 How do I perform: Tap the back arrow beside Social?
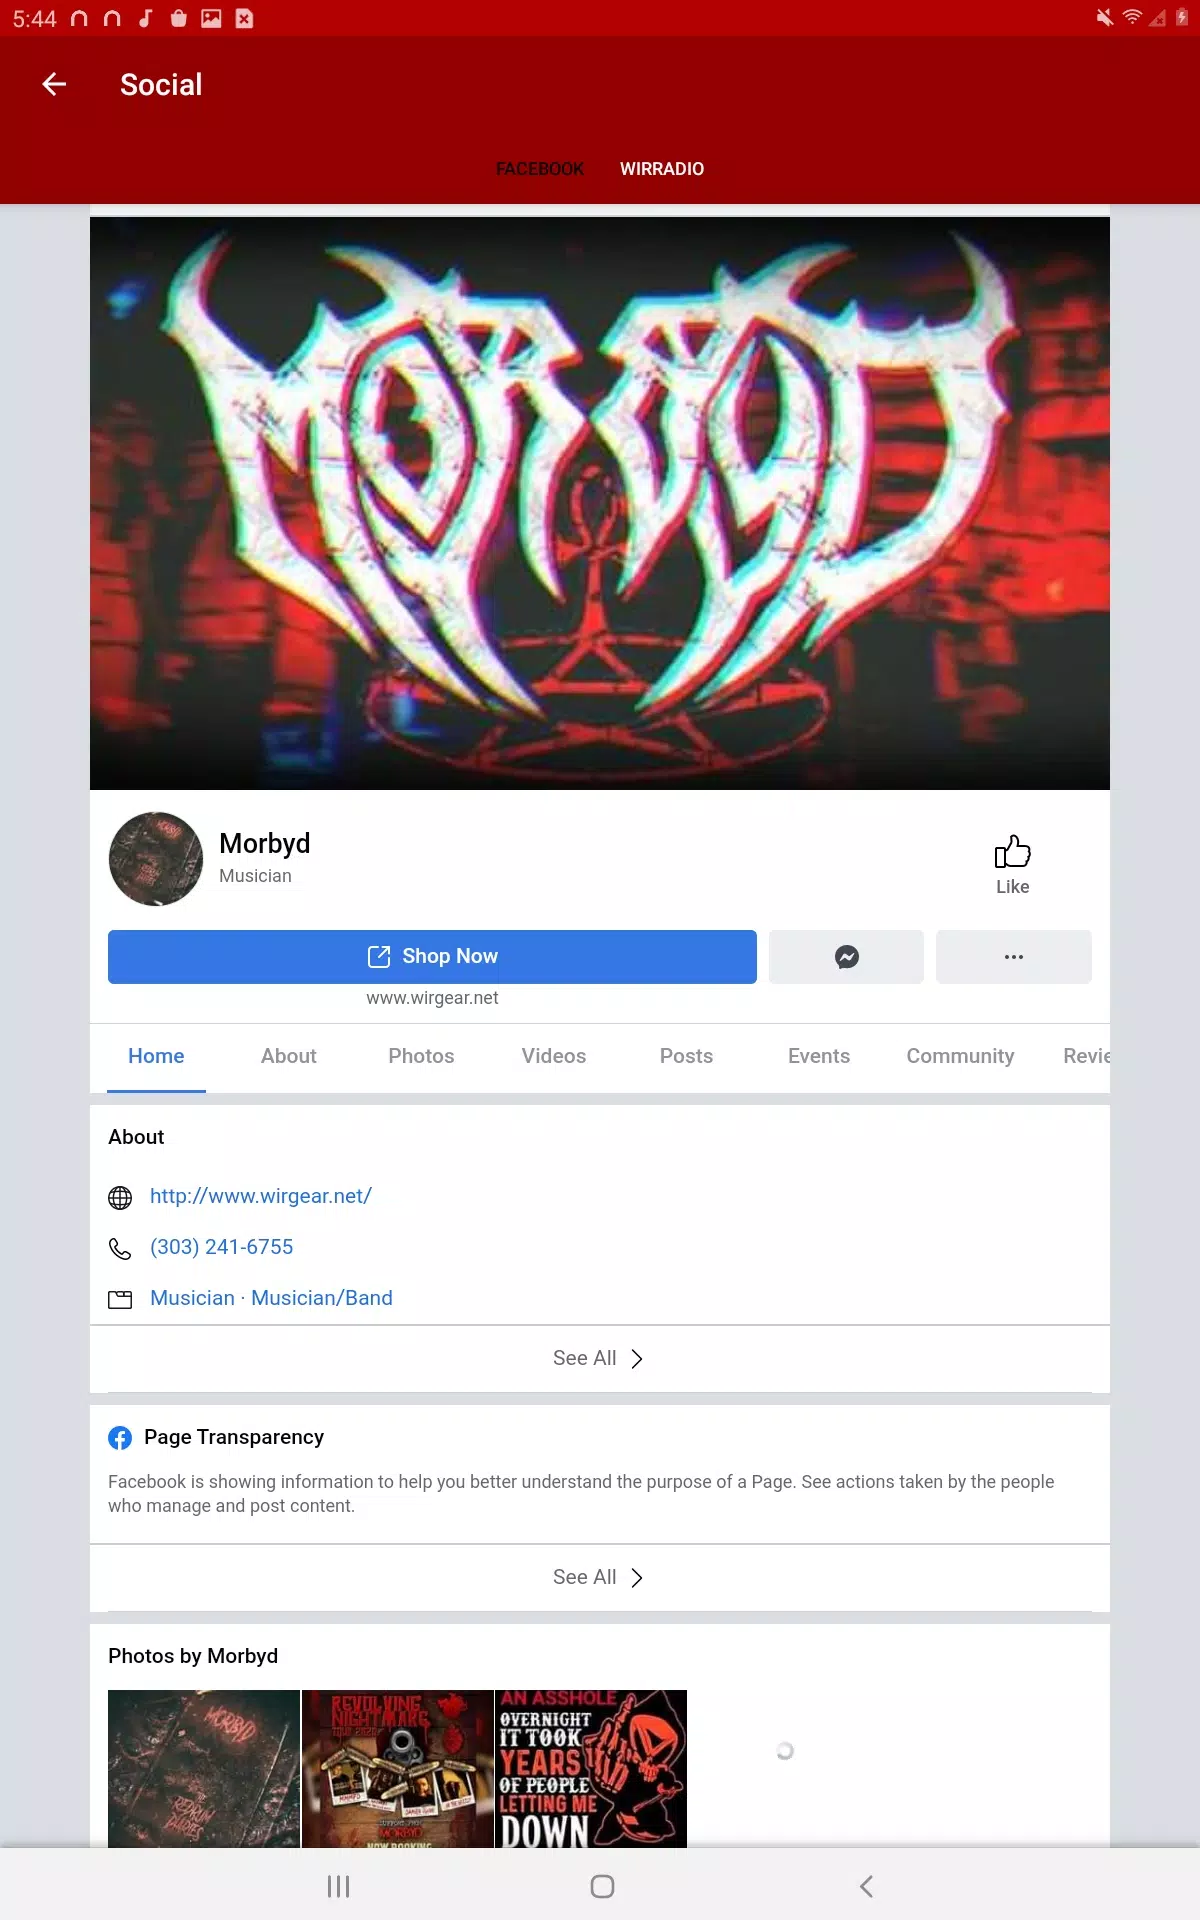[54, 85]
